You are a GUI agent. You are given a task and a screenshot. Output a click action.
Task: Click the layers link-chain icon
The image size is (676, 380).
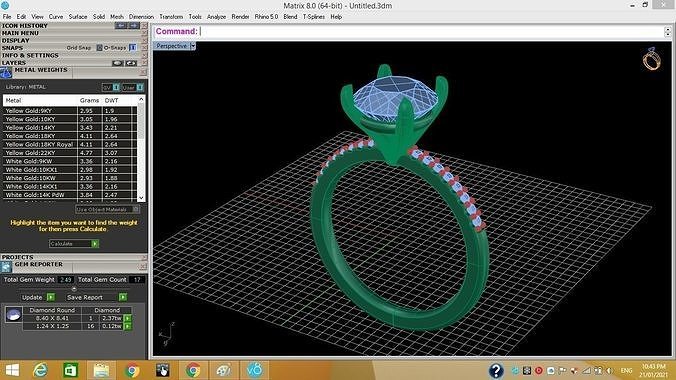(131, 63)
